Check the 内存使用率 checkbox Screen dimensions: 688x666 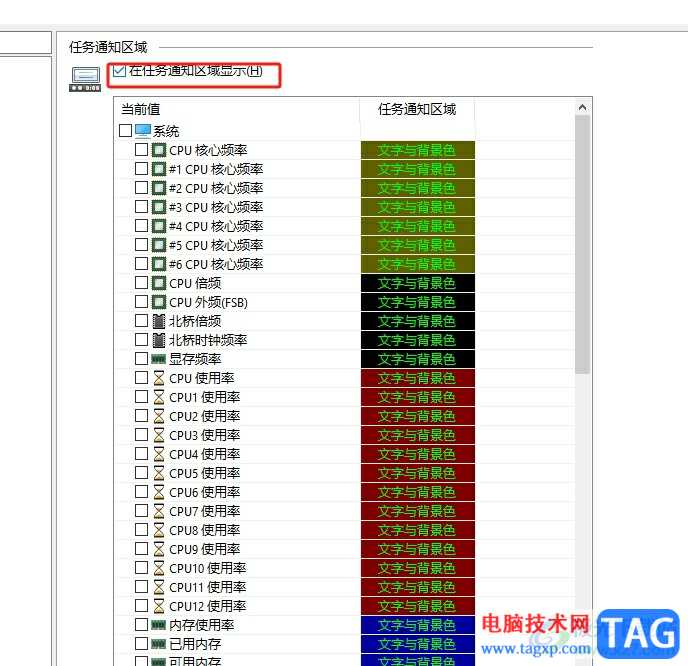pyautogui.click(x=141, y=624)
